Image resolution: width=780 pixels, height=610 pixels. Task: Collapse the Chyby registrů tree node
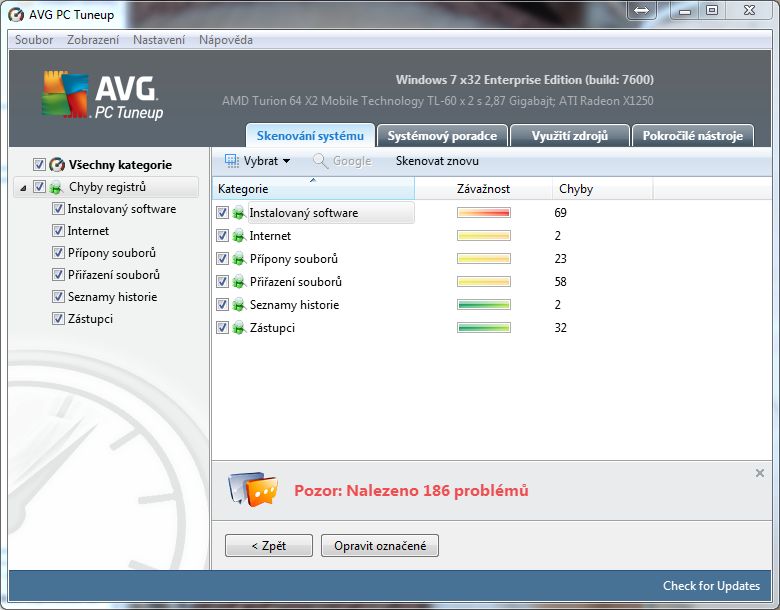click(23, 188)
